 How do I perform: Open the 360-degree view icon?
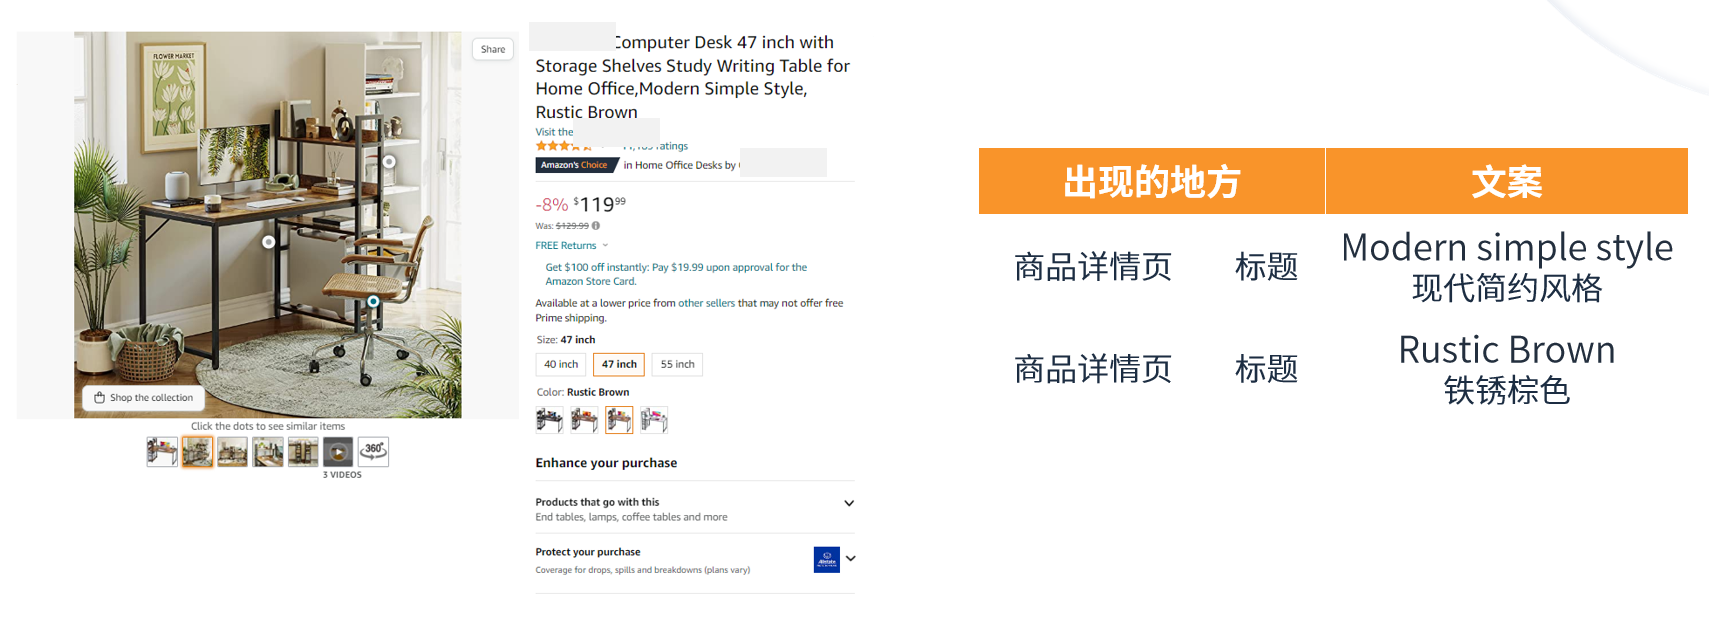tap(374, 452)
